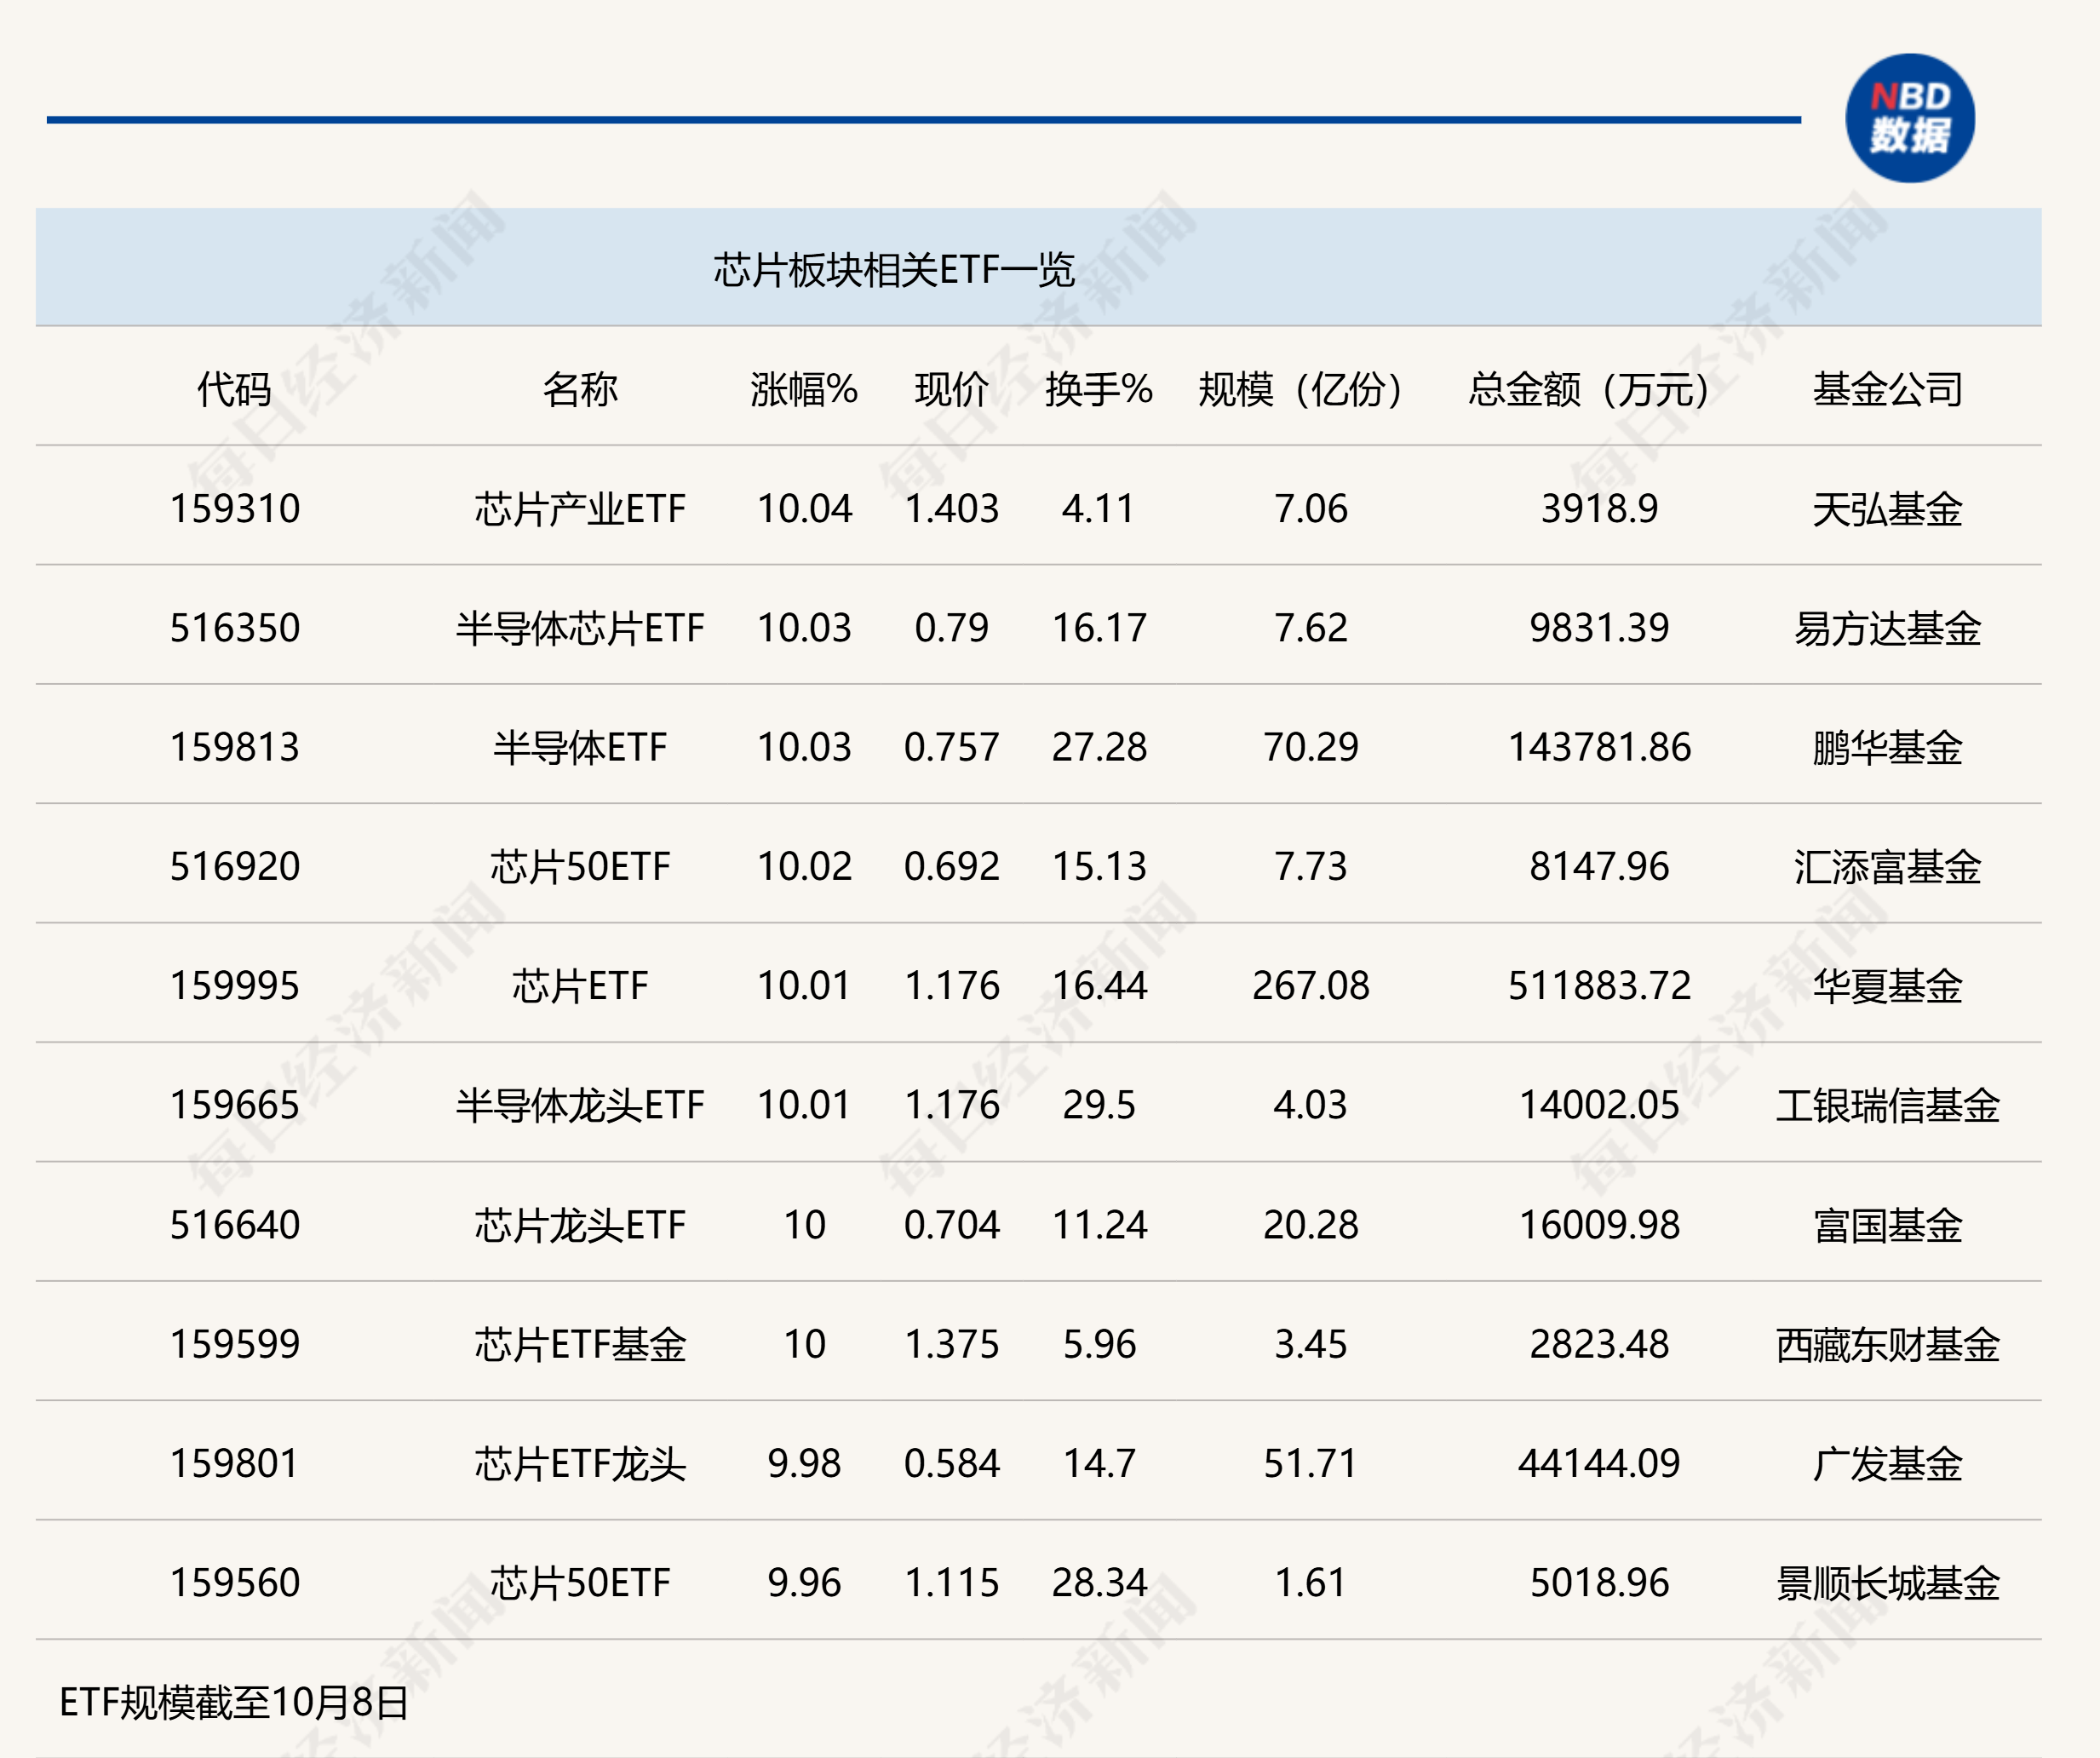Image resolution: width=2100 pixels, height=1758 pixels.
Task: Click 西藏东财基金 company cell
Action: pos(1887,1344)
